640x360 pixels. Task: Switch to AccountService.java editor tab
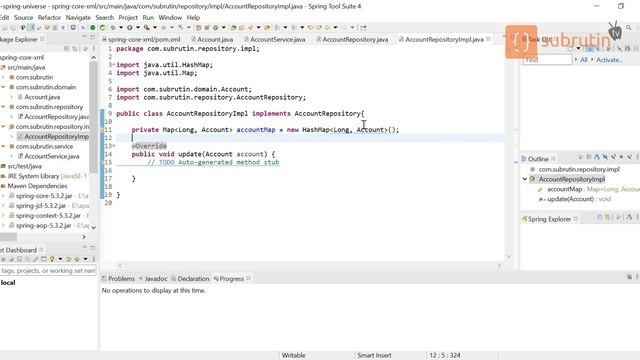pos(274,39)
